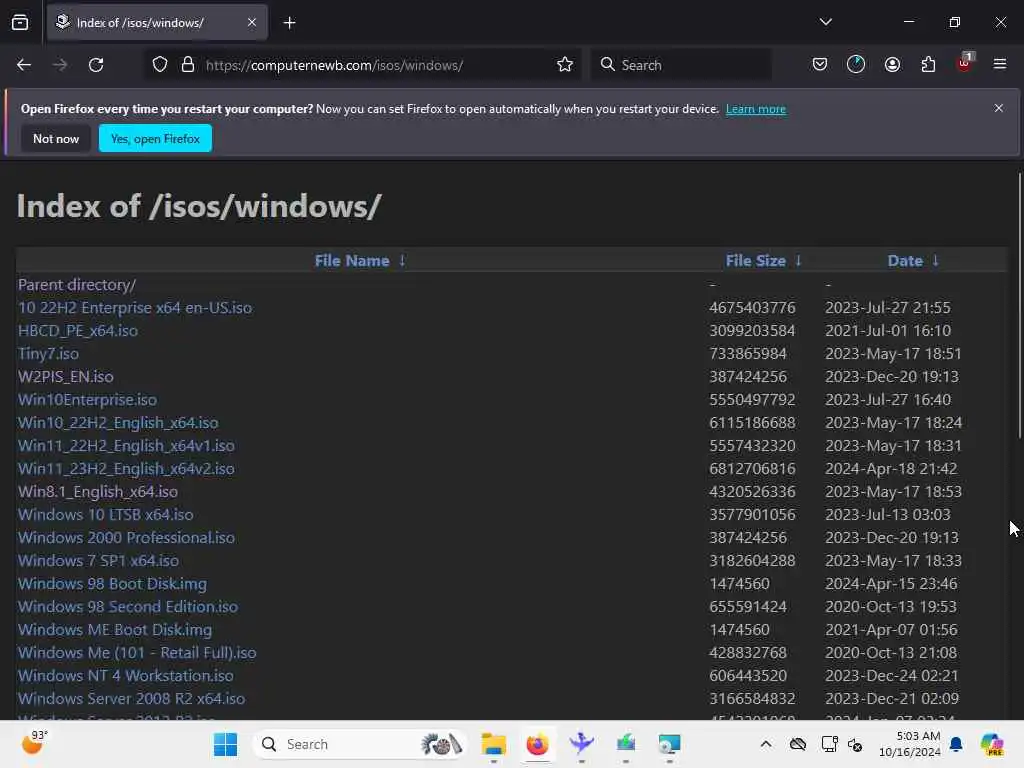Open Parent directory/ link
Screen dimensions: 1024x768
tap(76, 285)
